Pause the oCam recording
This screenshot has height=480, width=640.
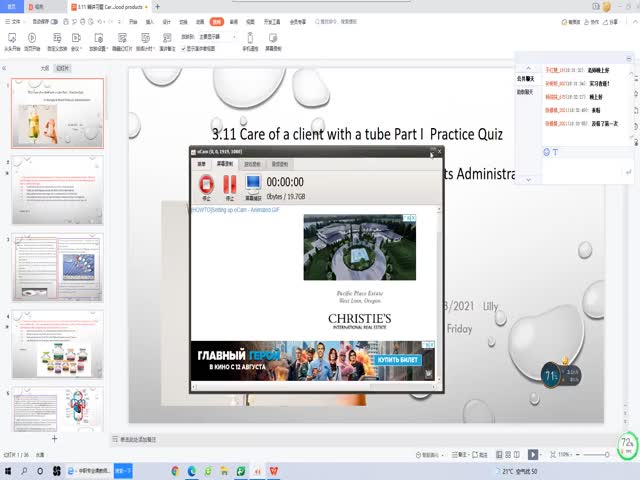pos(230,184)
